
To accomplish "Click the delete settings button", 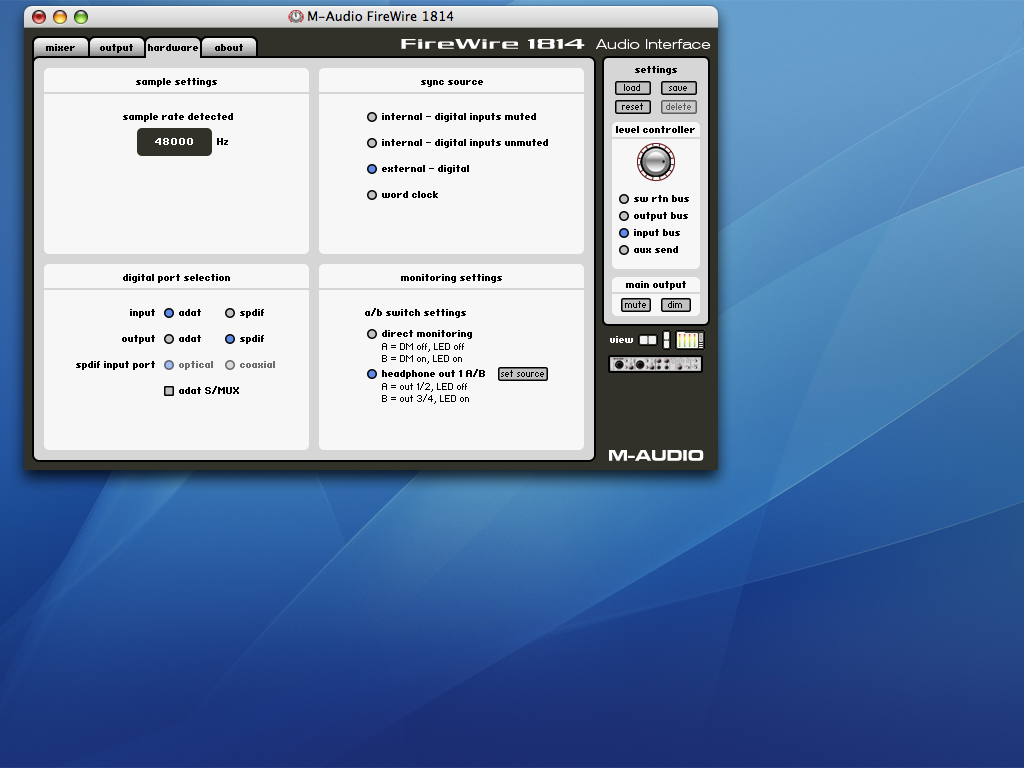I will coord(679,107).
